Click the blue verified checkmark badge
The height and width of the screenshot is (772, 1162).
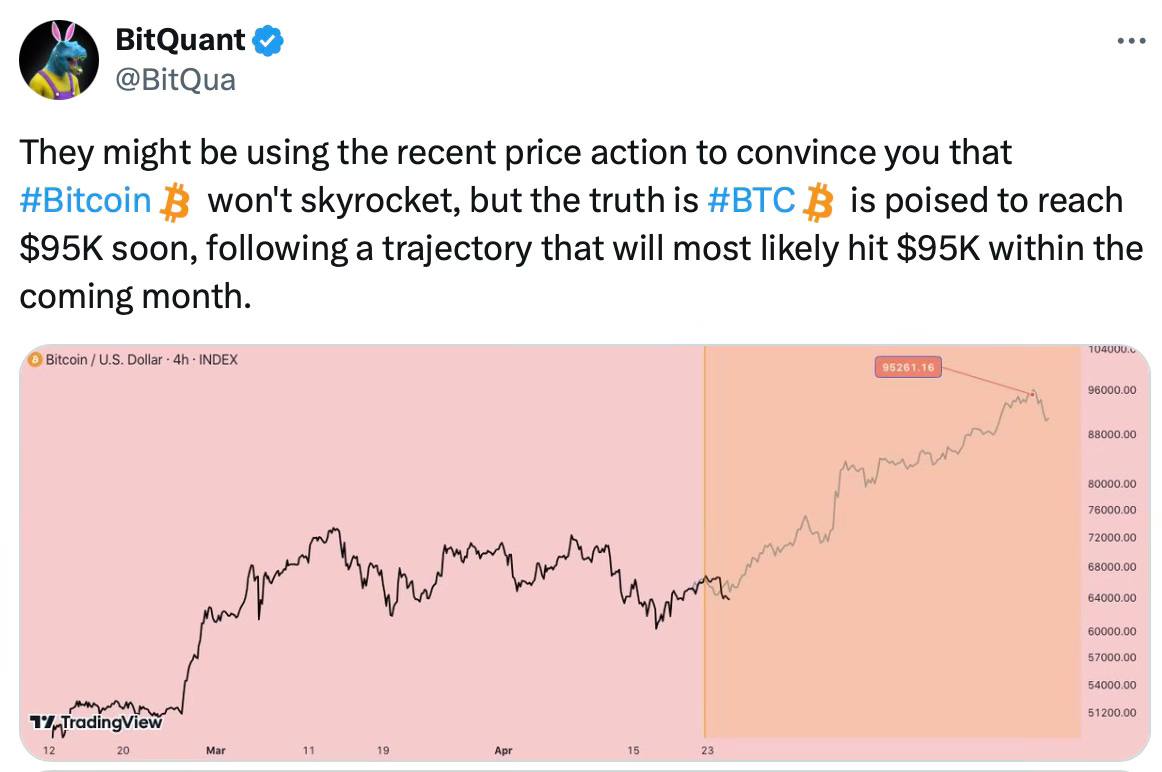pos(268,40)
